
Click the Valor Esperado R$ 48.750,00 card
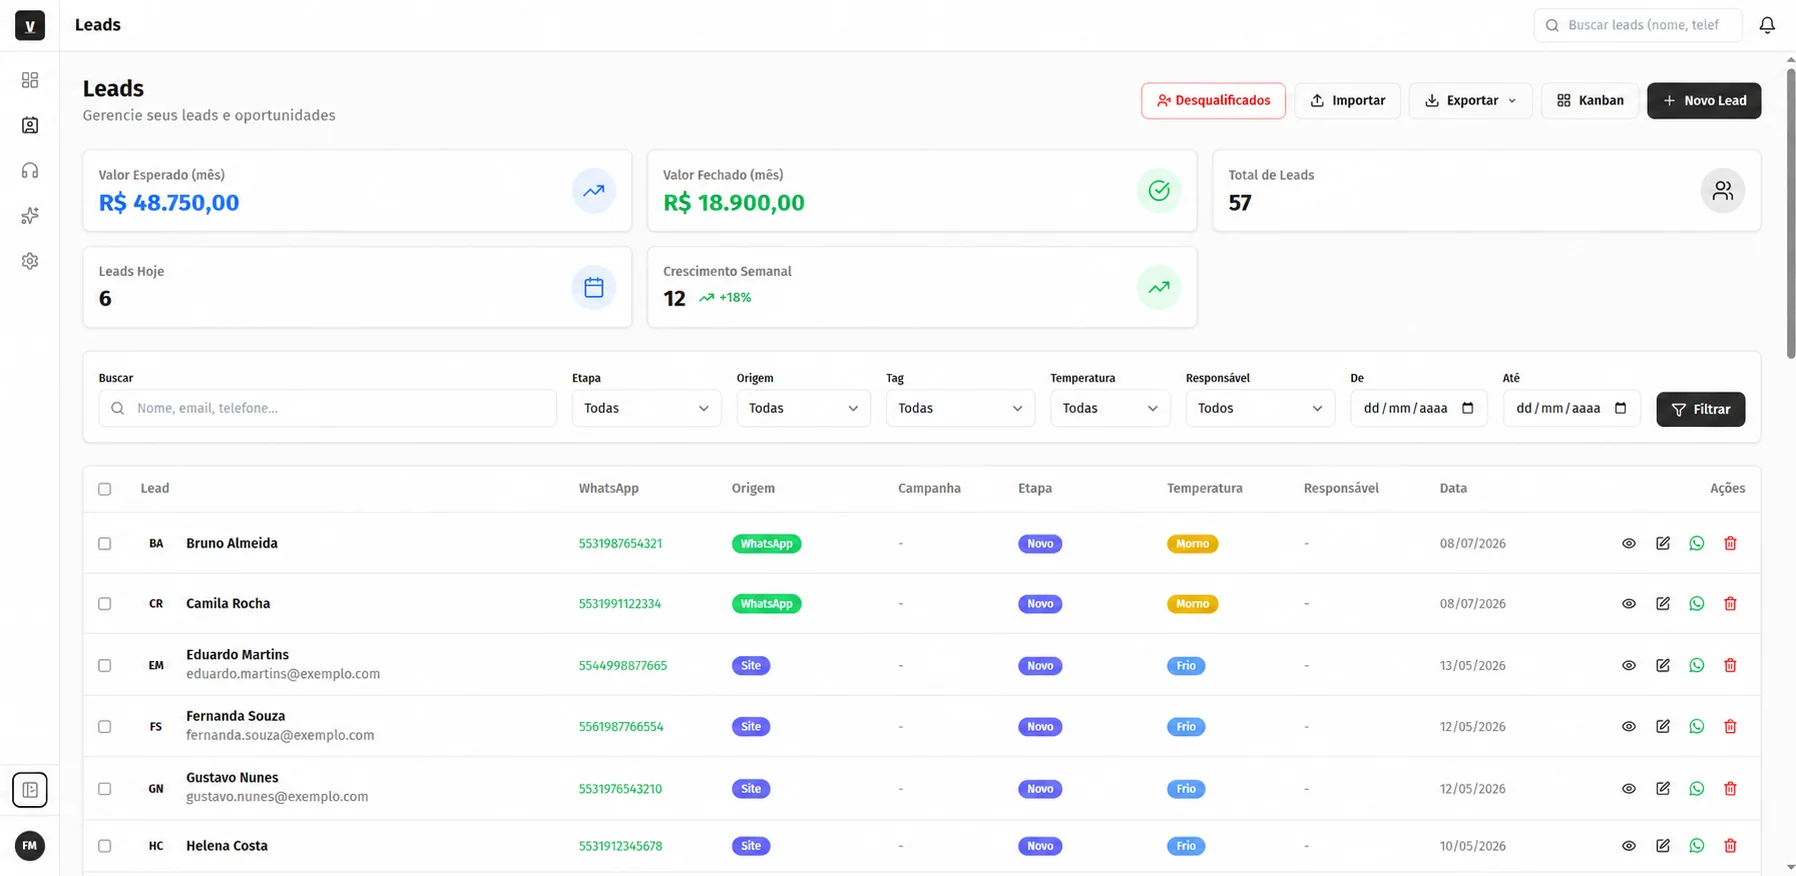tap(357, 191)
